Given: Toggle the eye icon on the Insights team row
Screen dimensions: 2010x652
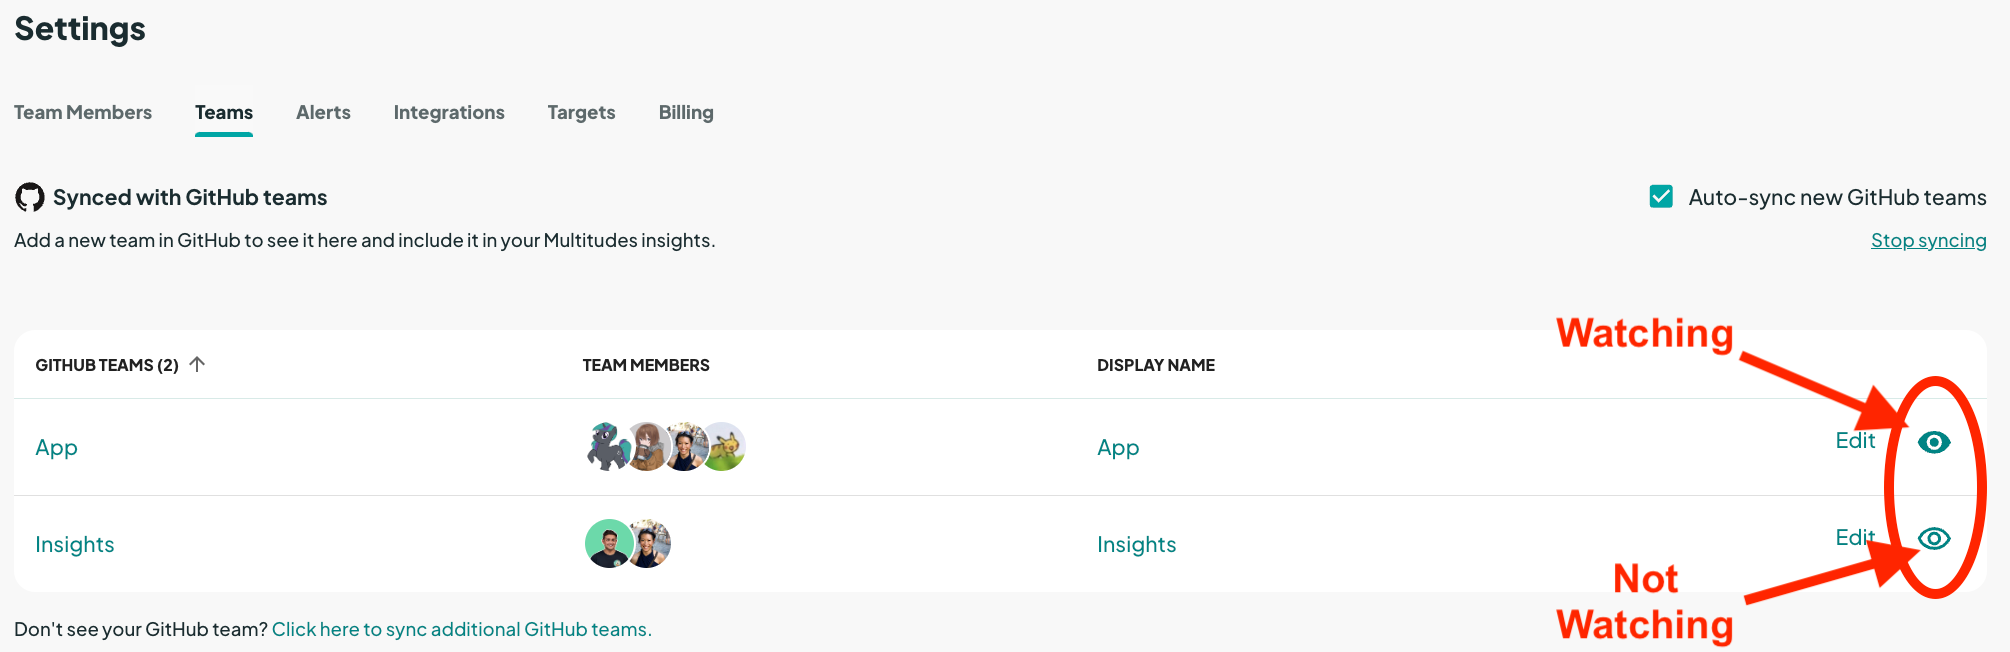Looking at the screenshot, I should coord(1933,538).
